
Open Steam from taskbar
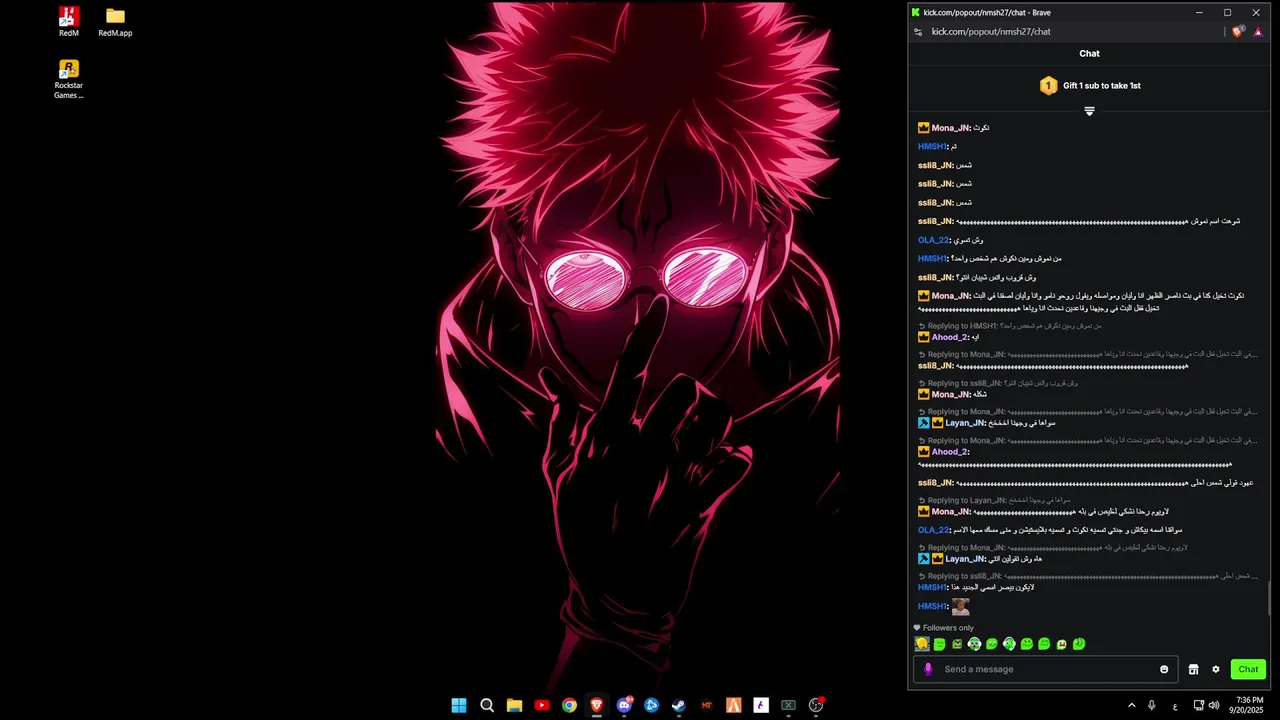click(x=679, y=705)
